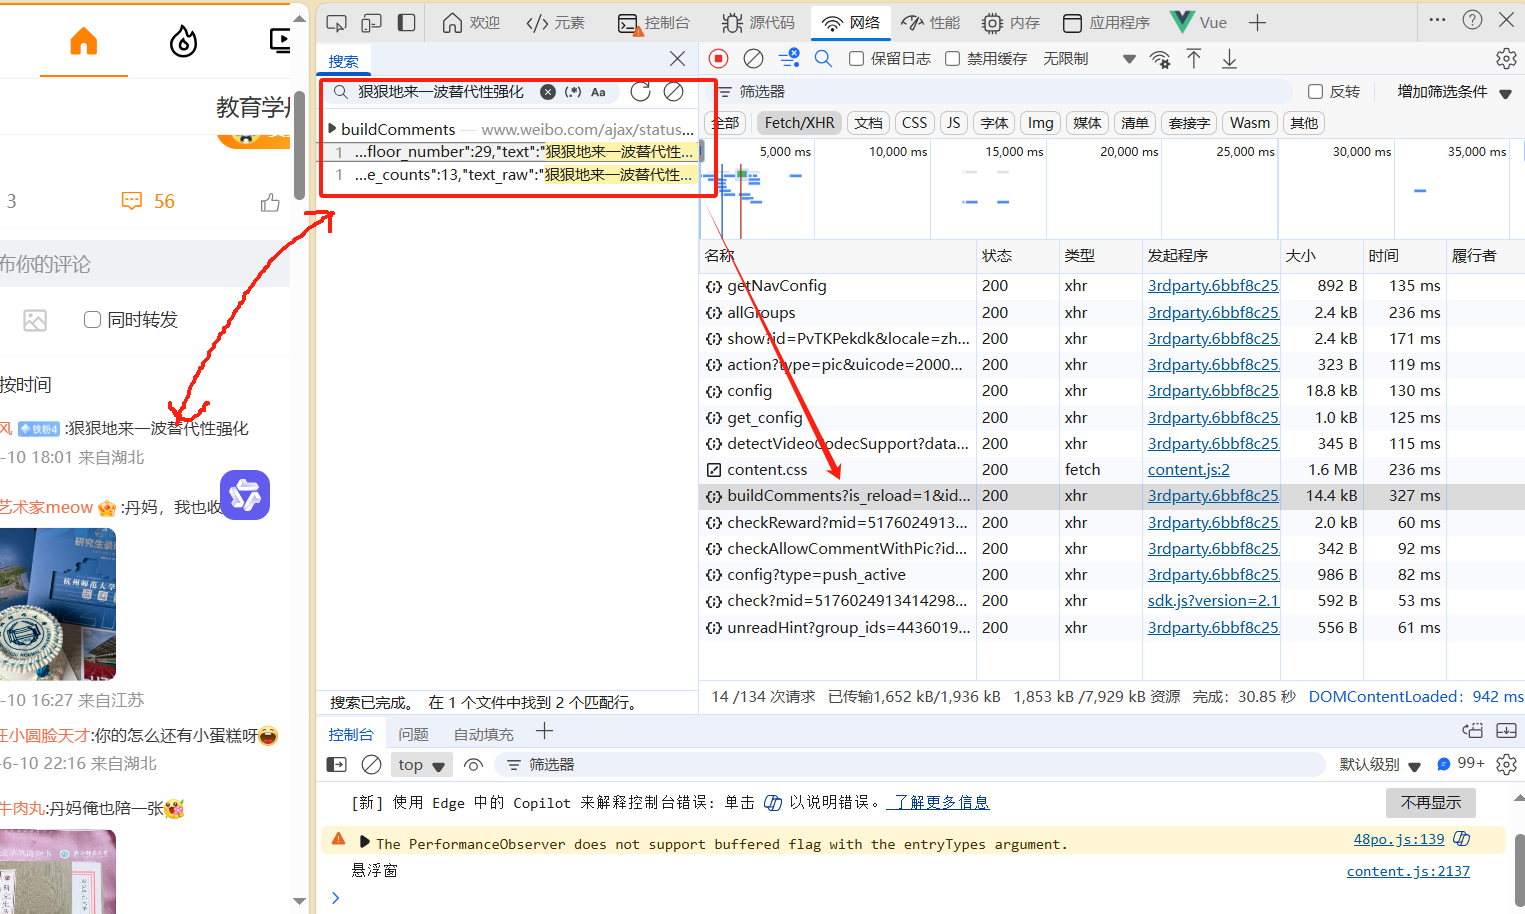1525x914 pixels.
Task: Toggle device emulation icon
Action: [371, 22]
